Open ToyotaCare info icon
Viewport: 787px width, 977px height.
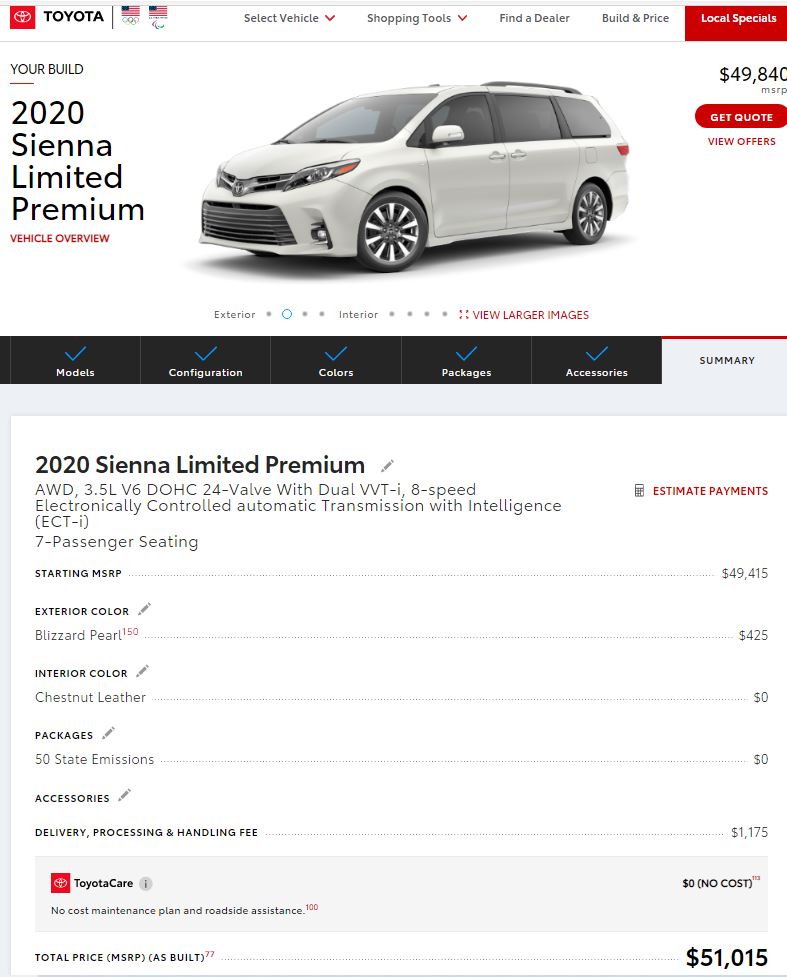point(146,883)
